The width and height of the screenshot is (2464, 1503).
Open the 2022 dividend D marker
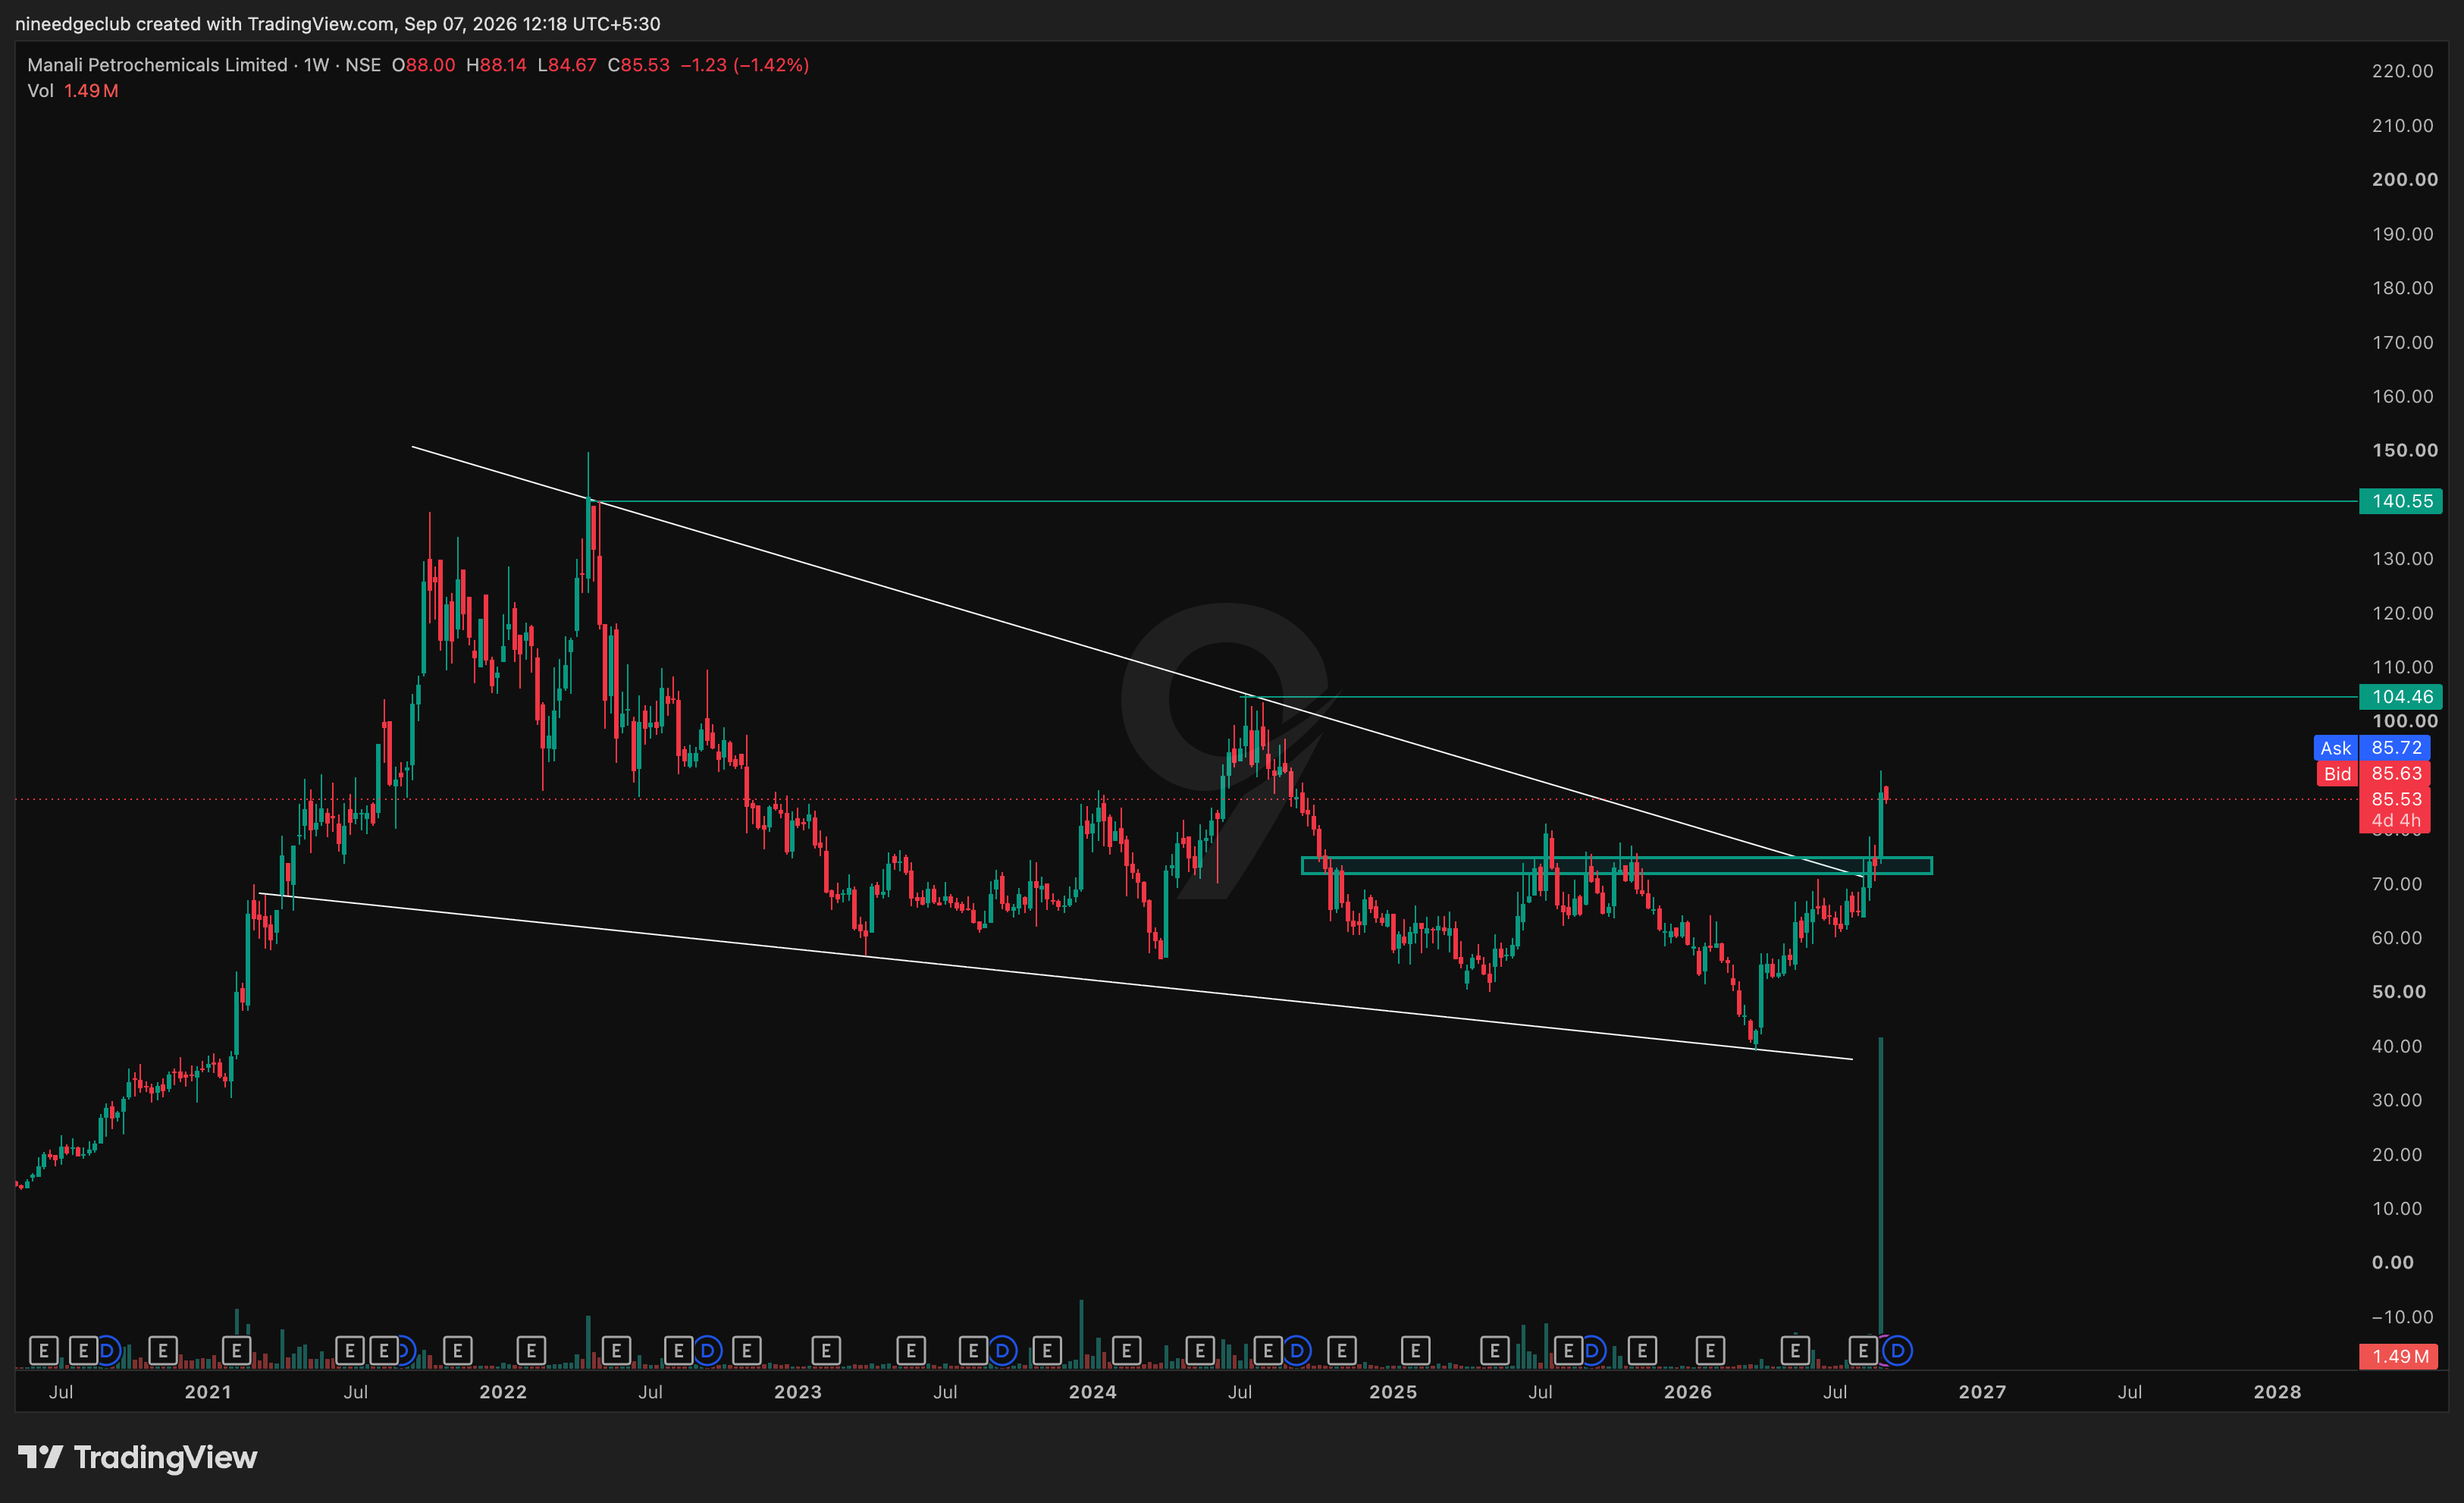(707, 1351)
